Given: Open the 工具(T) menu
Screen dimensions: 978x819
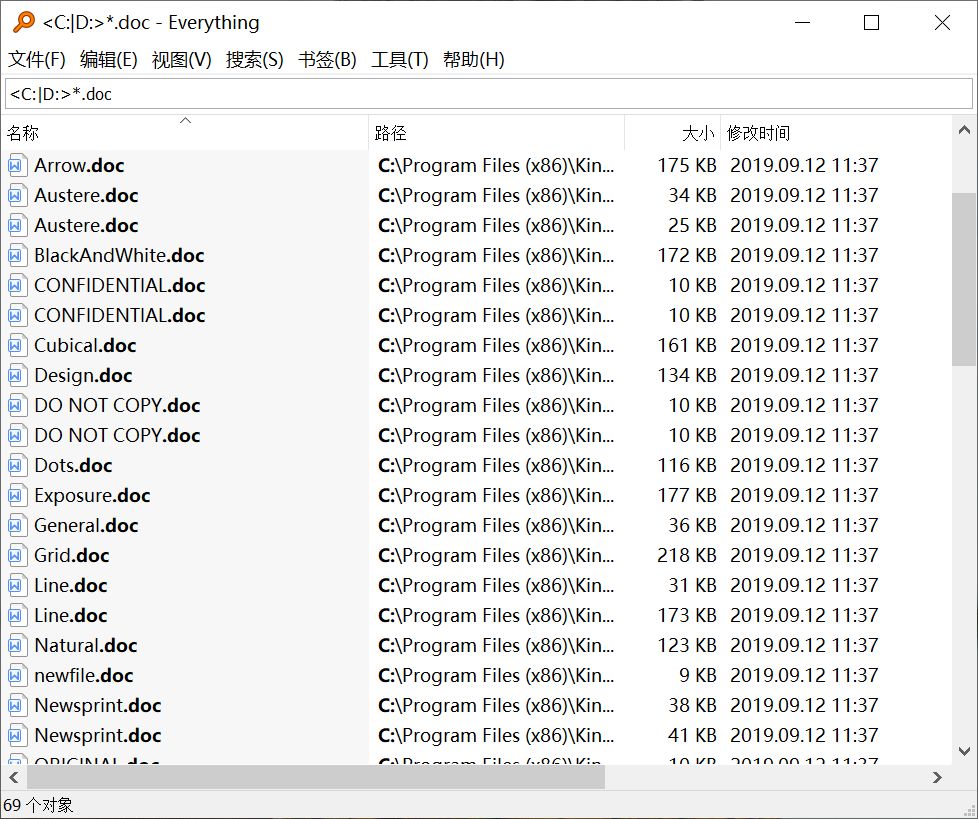Looking at the screenshot, I should 400,60.
